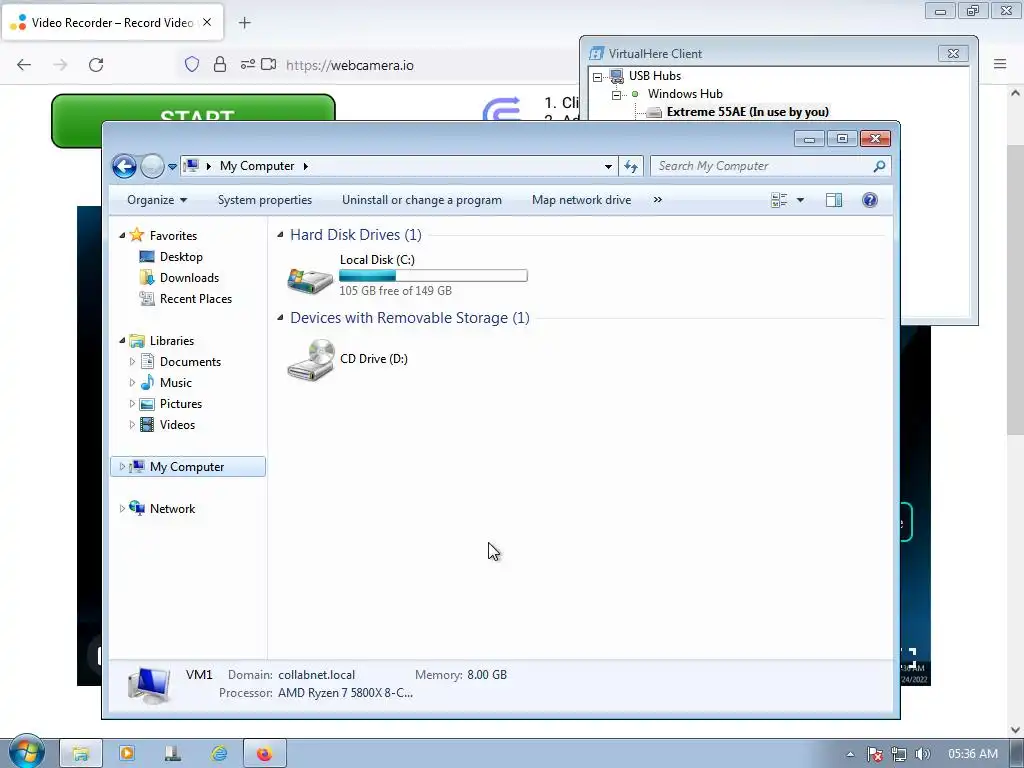This screenshot has height=768, width=1024.
Task: Show more toolbar commands via double chevron
Action: point(658,200)
